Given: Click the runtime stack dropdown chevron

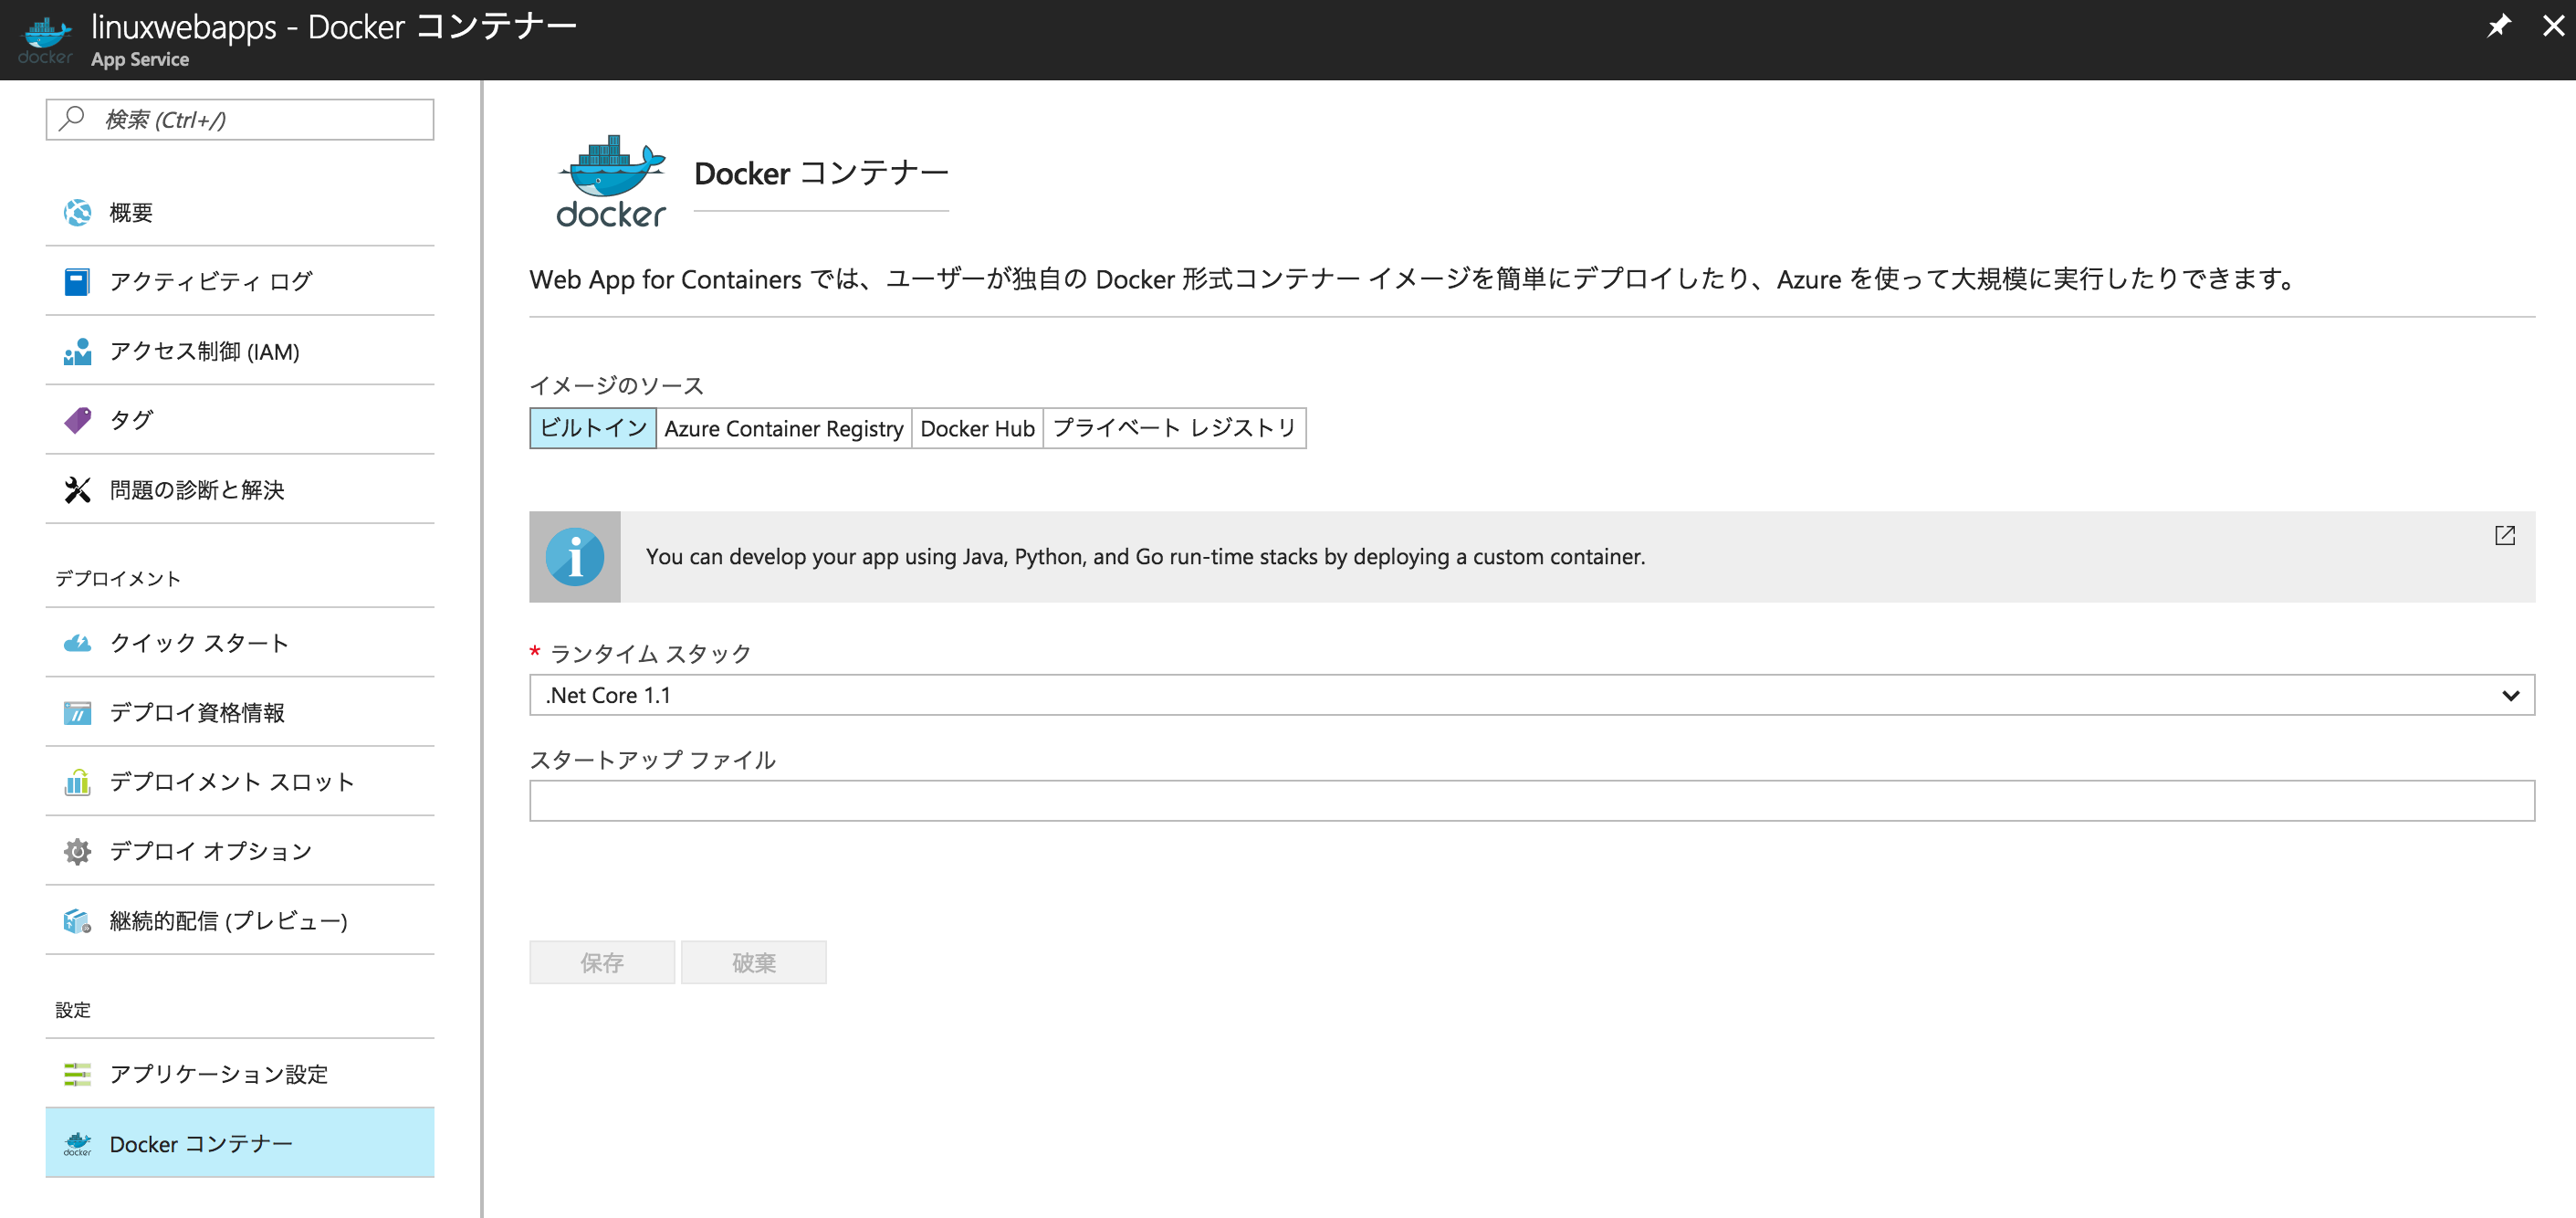Looking at the screenshot, I should (x=2511, y=696).
